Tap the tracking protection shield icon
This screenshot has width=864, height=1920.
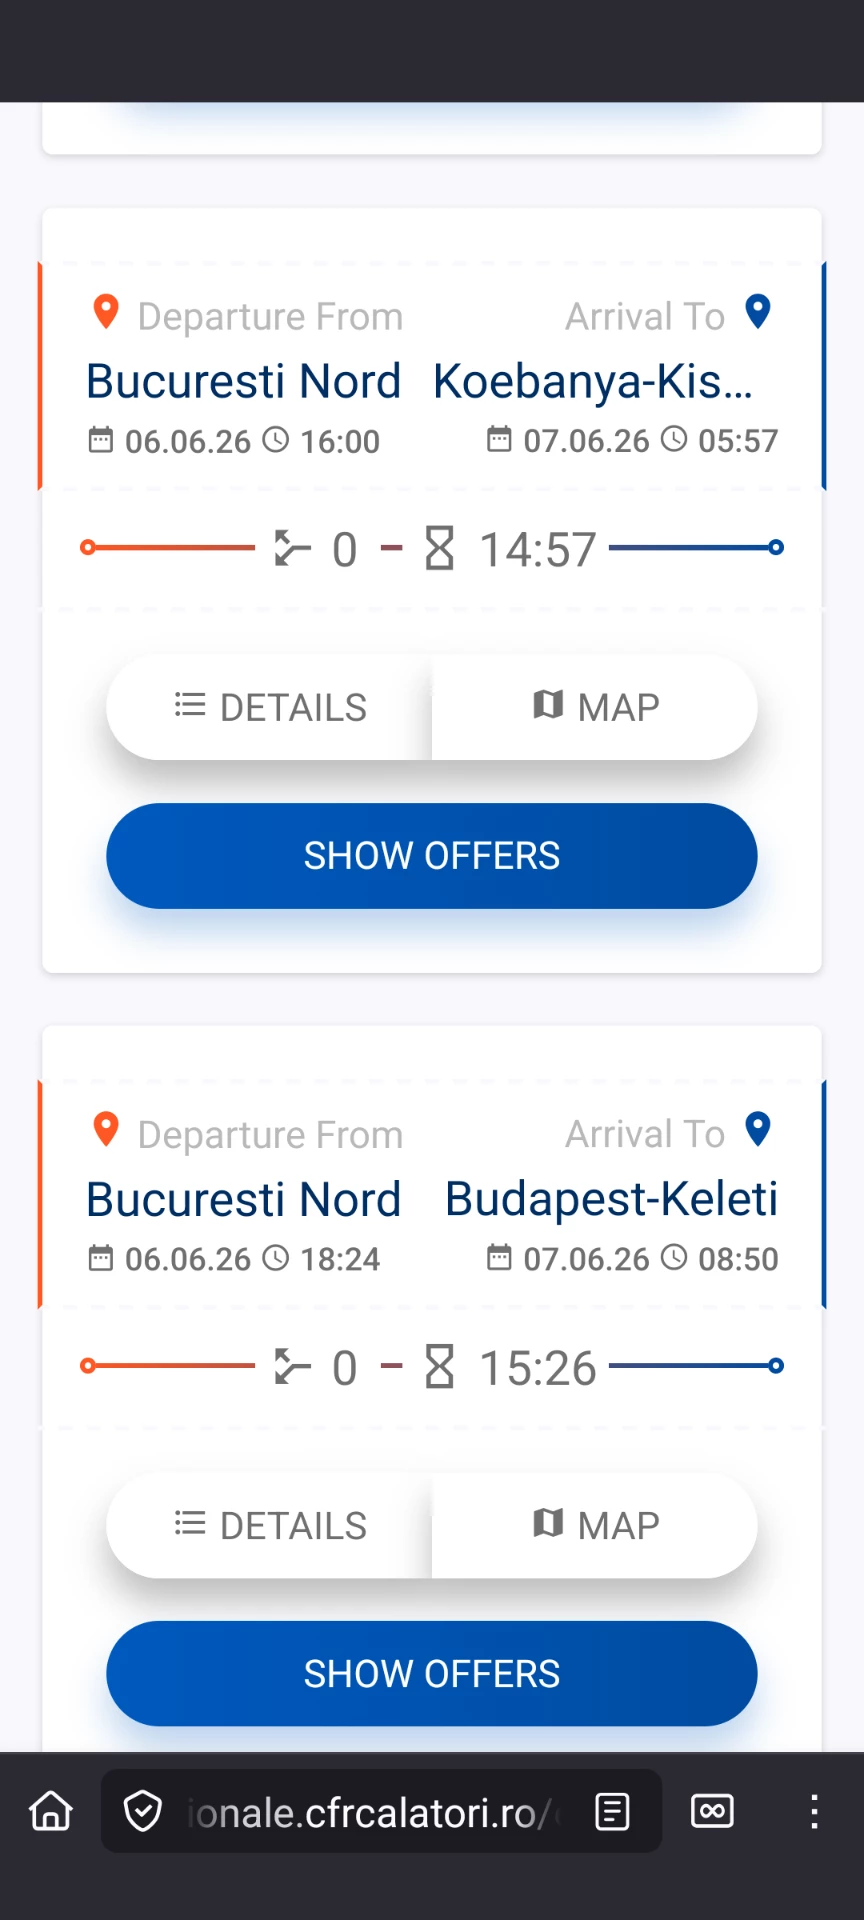(x=143, y=1811)
